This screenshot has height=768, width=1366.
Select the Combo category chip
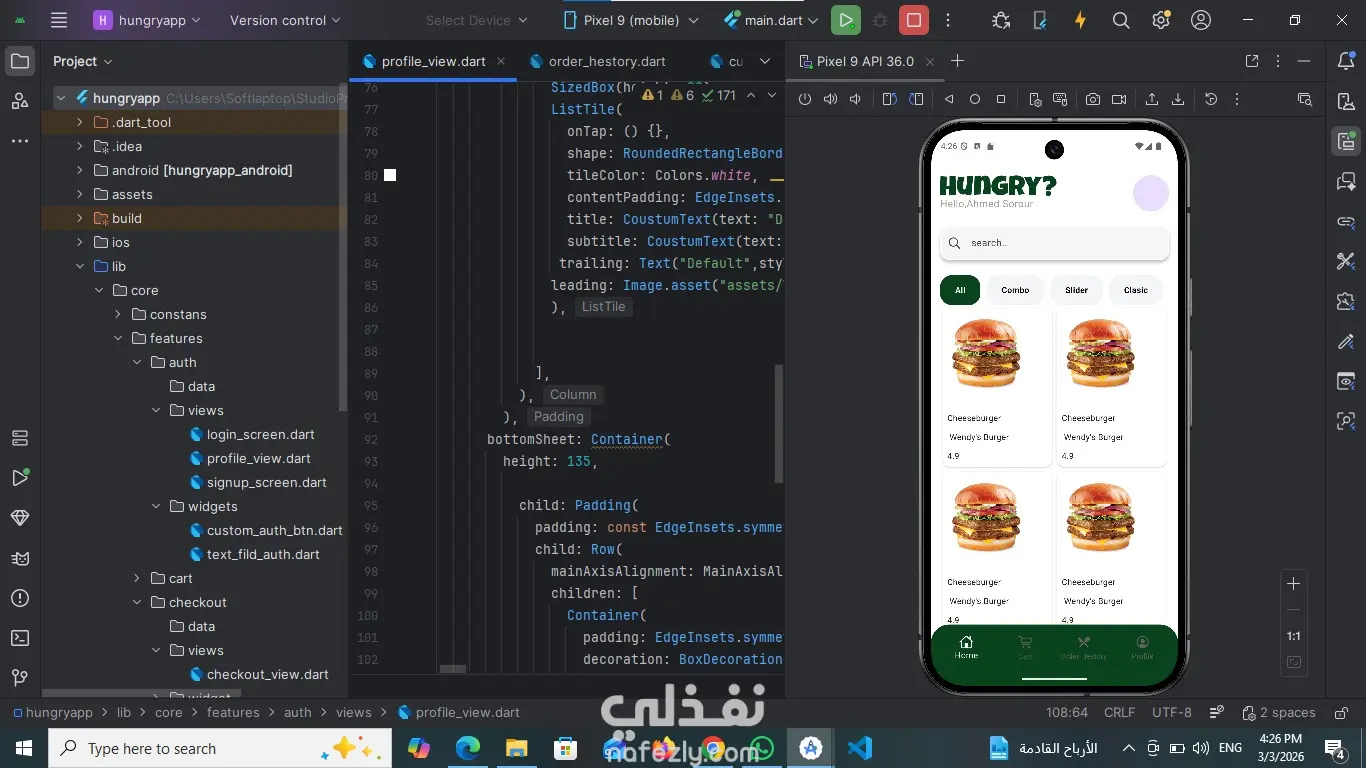pos(1015,290)
